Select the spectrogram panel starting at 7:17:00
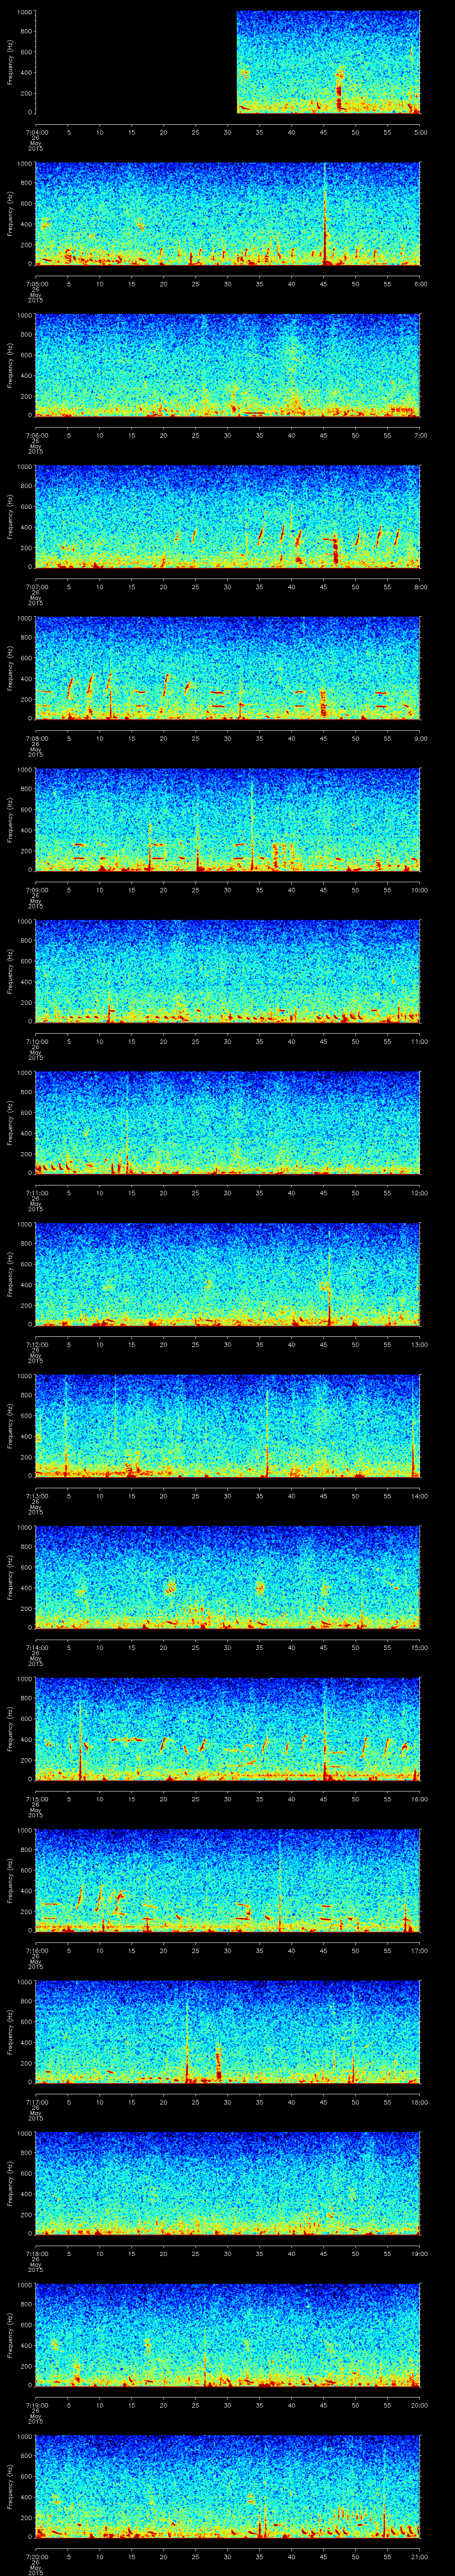This screenshot has width=455, height=2576. 228,2032
